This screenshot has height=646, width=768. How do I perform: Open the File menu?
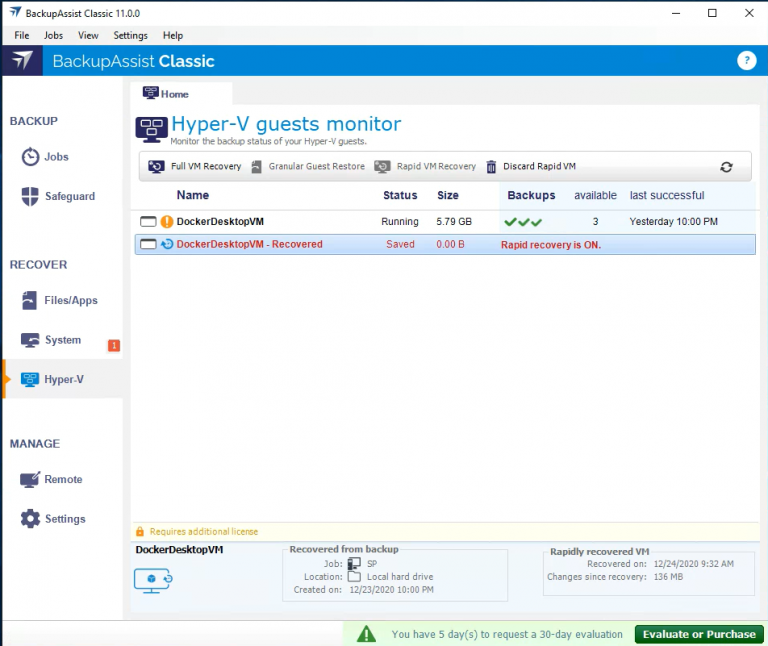point(22,36)
